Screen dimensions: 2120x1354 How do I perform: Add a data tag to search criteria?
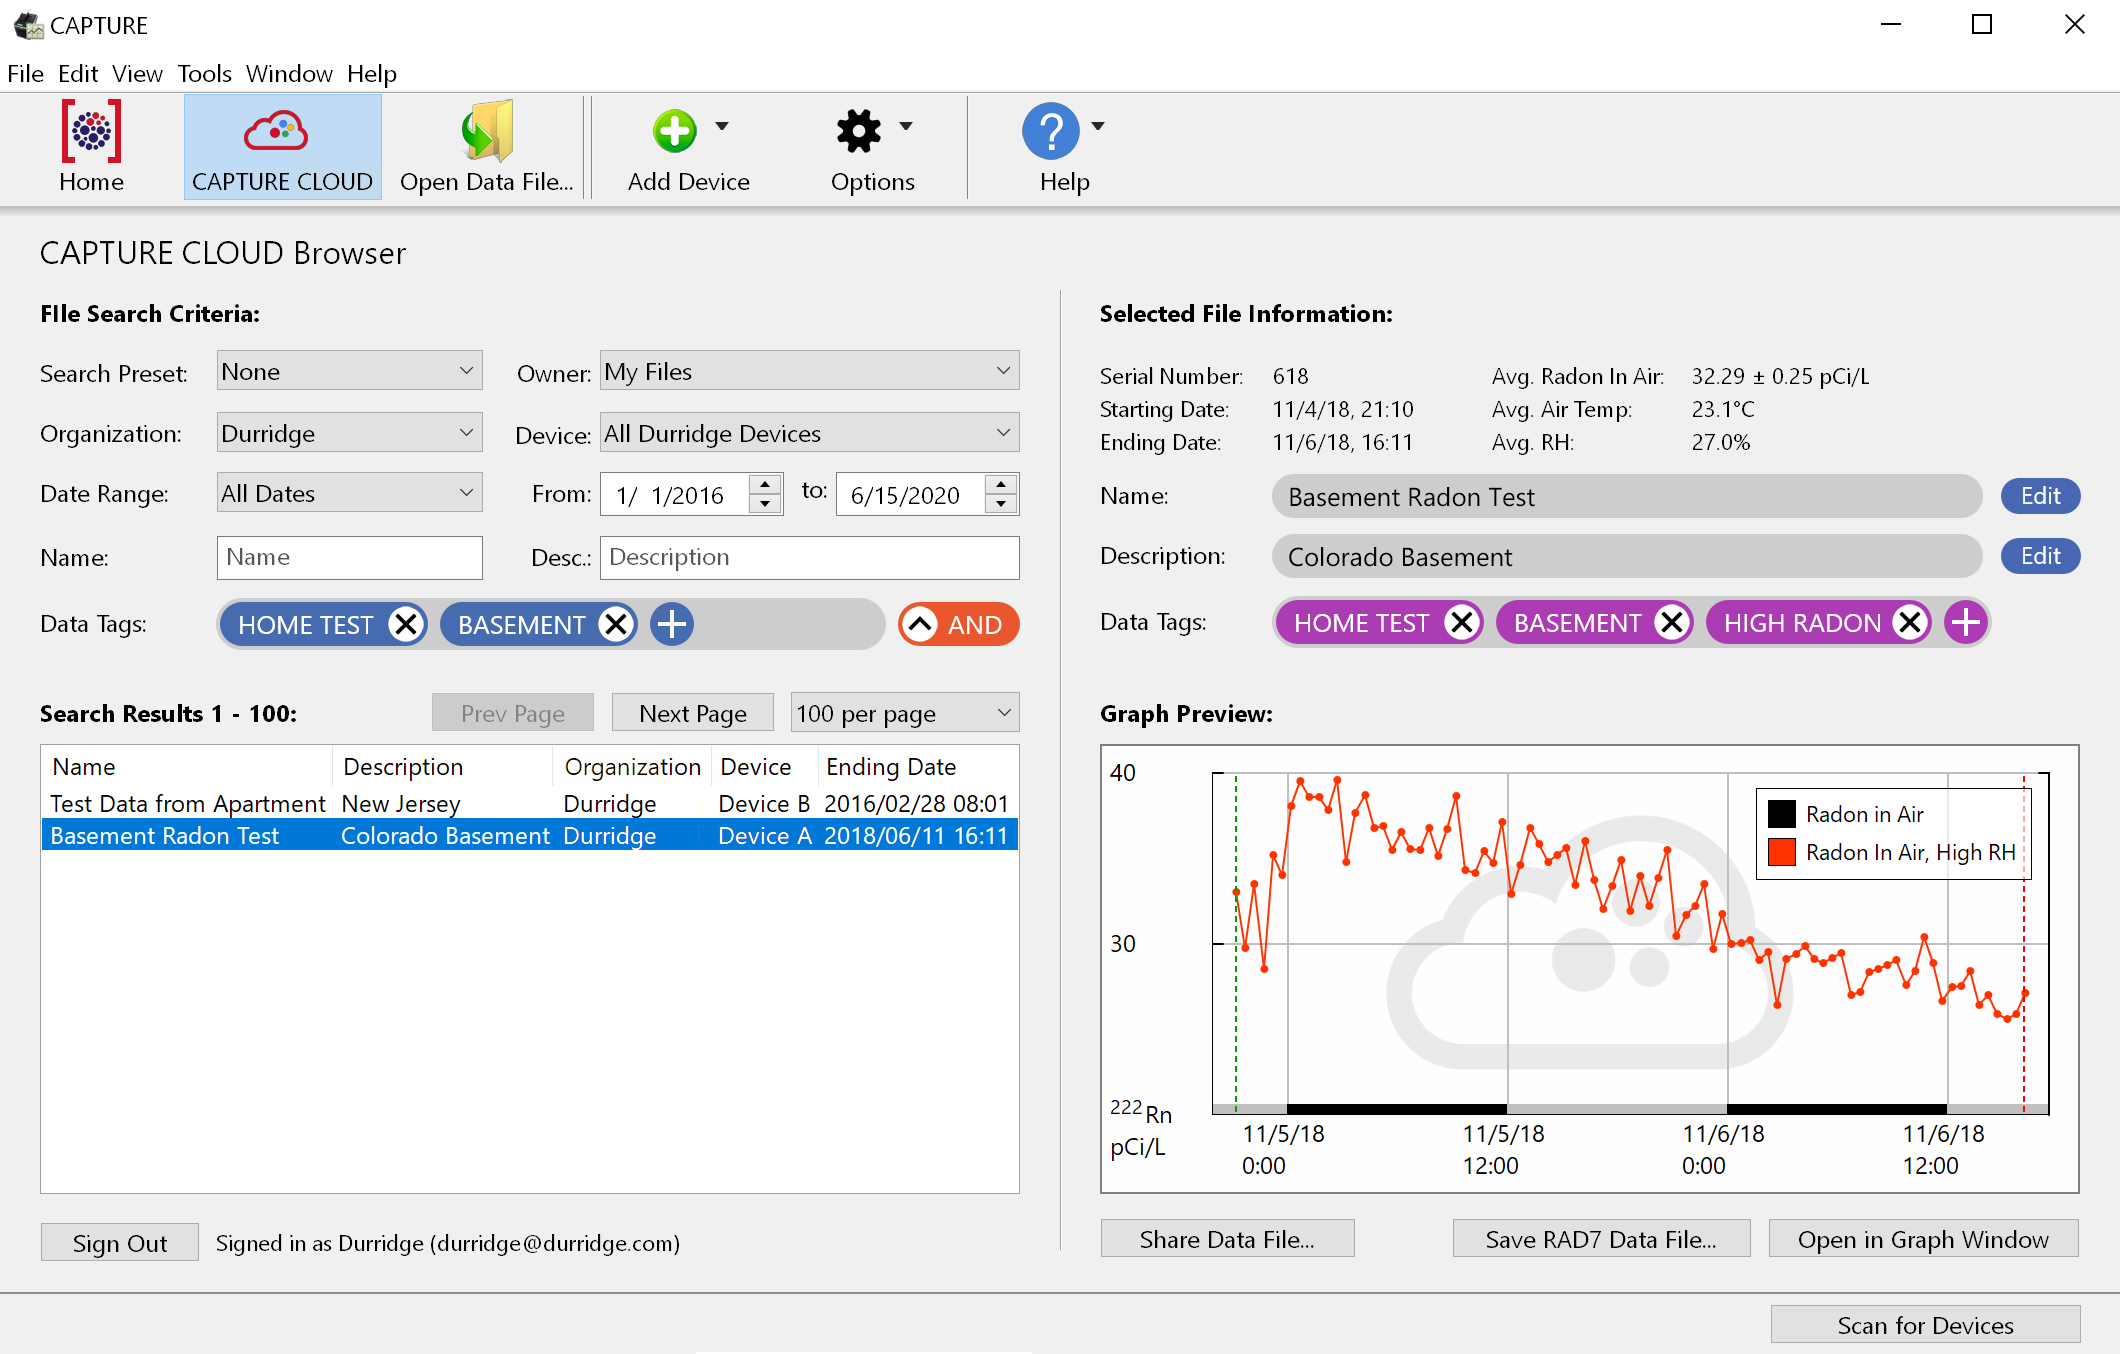[x=672, y=624]
